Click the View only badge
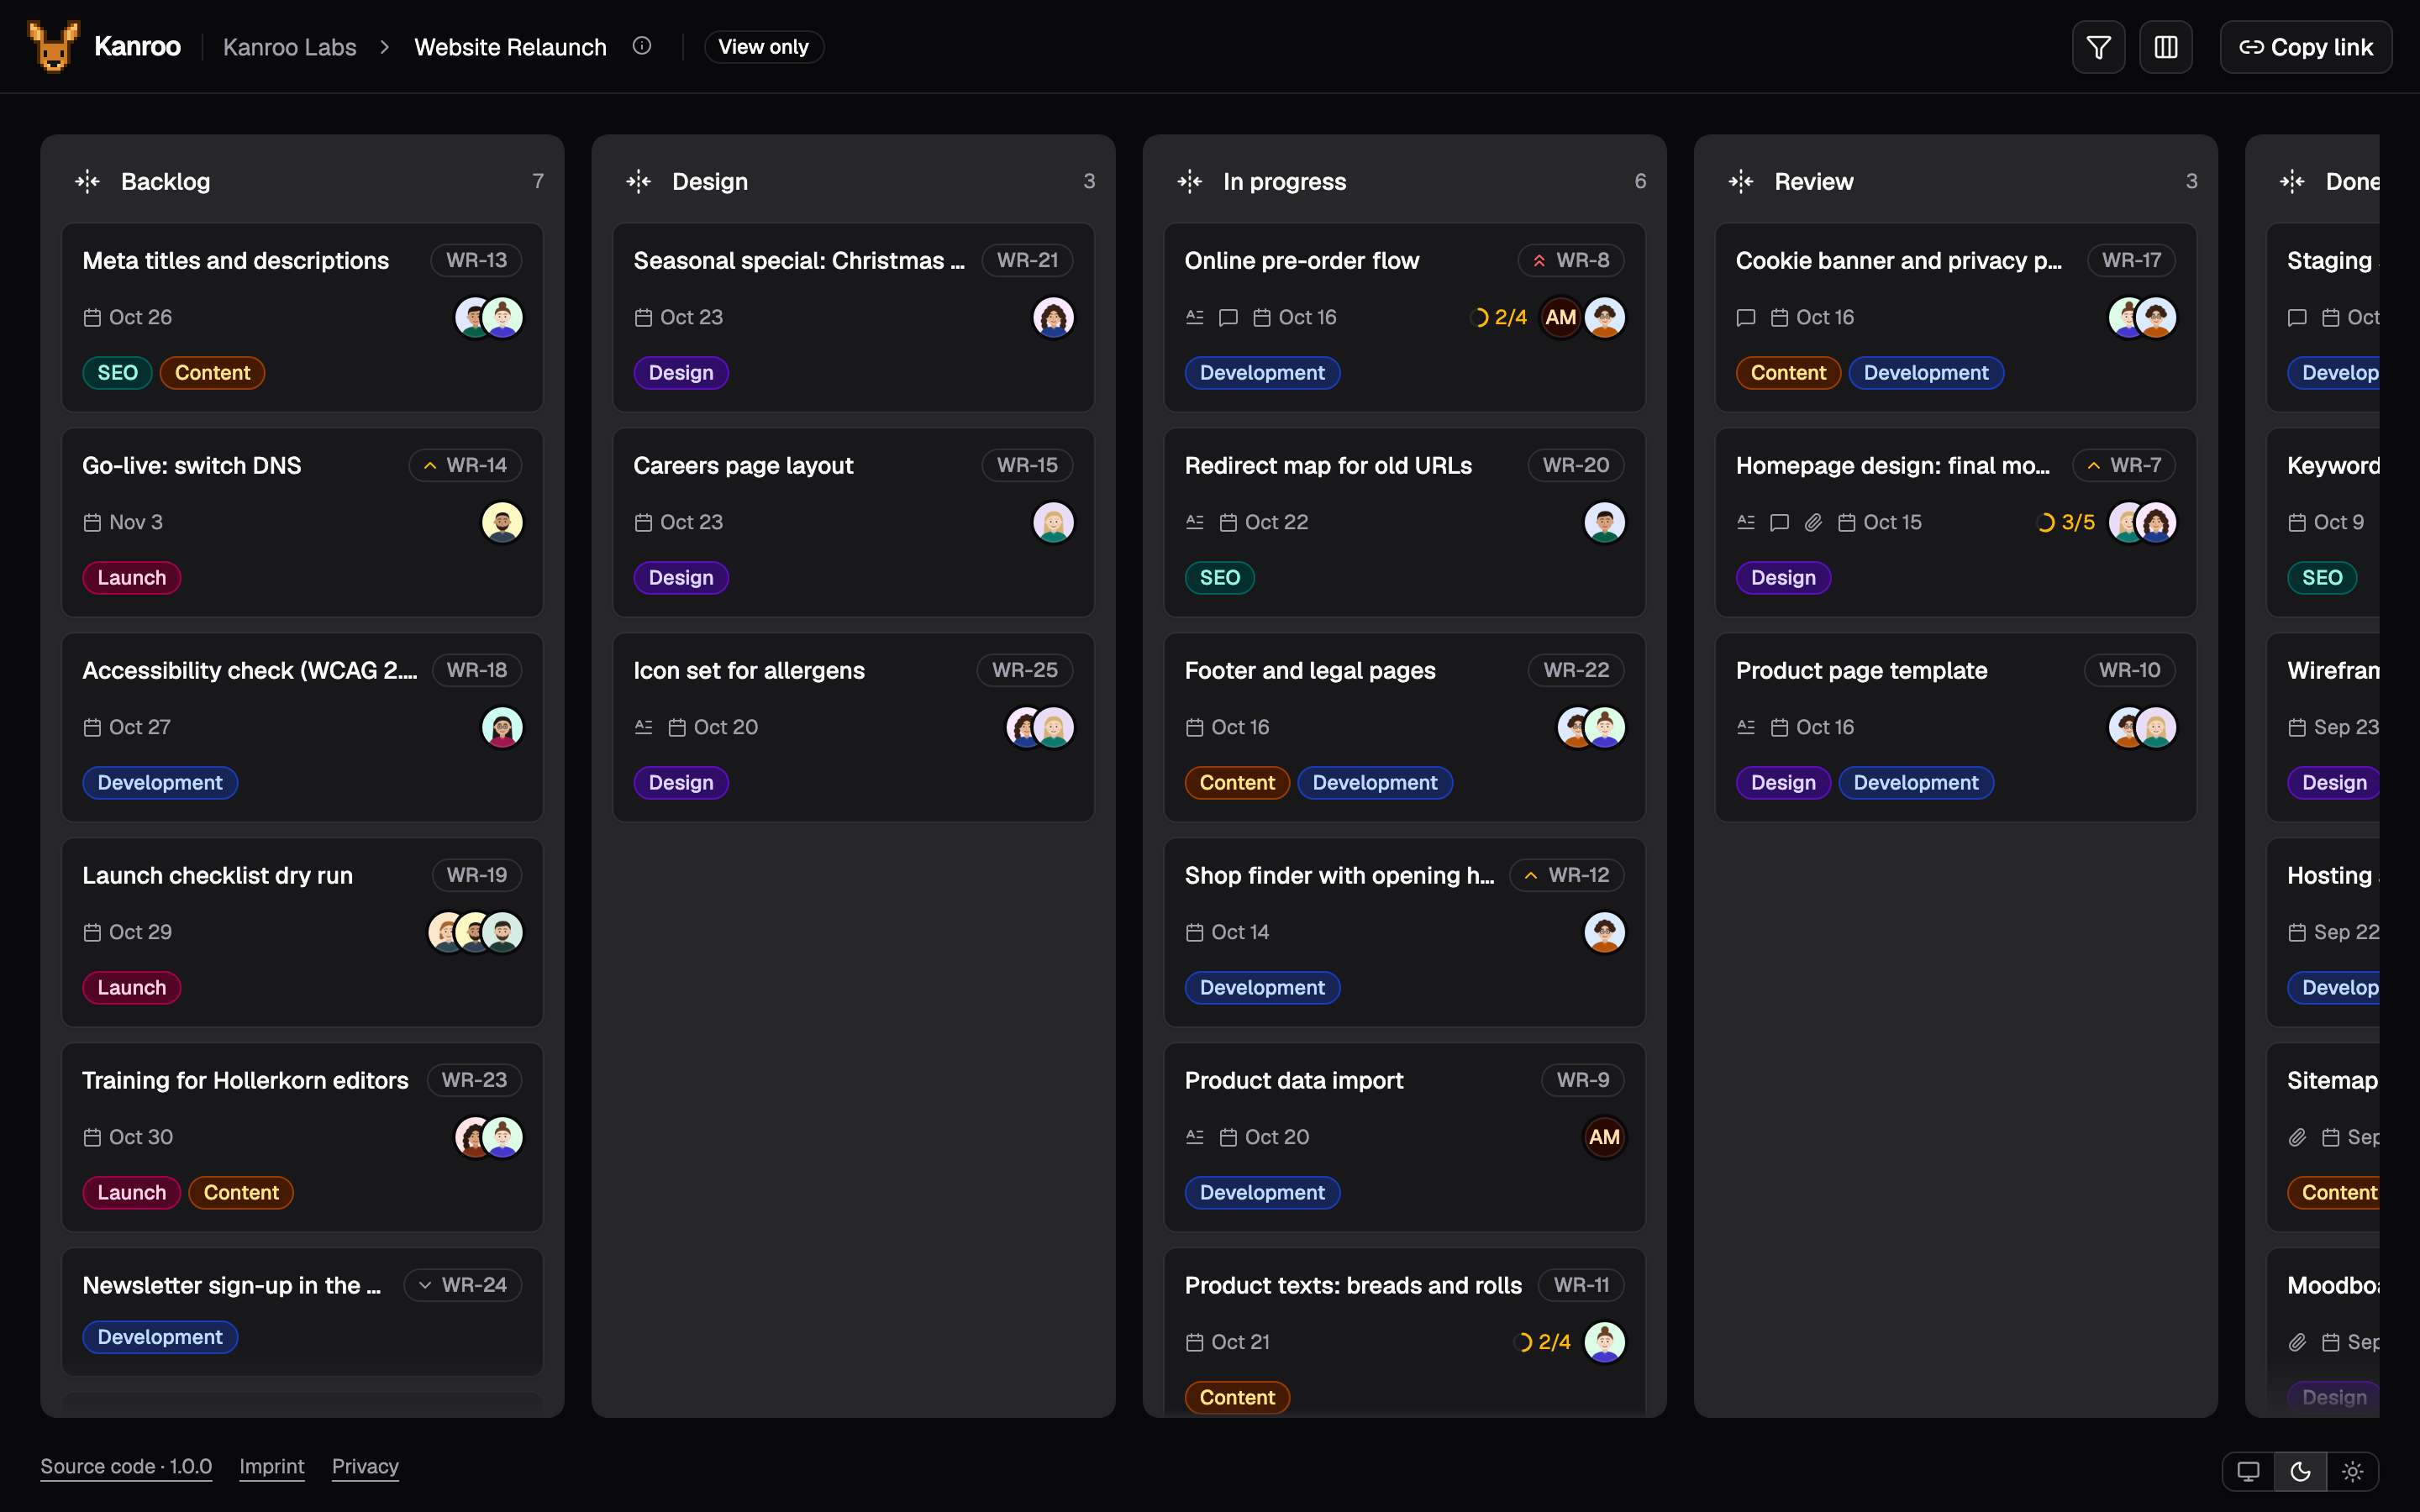Viewport: 2420px width, 1512px height. (x=764, y=47)
